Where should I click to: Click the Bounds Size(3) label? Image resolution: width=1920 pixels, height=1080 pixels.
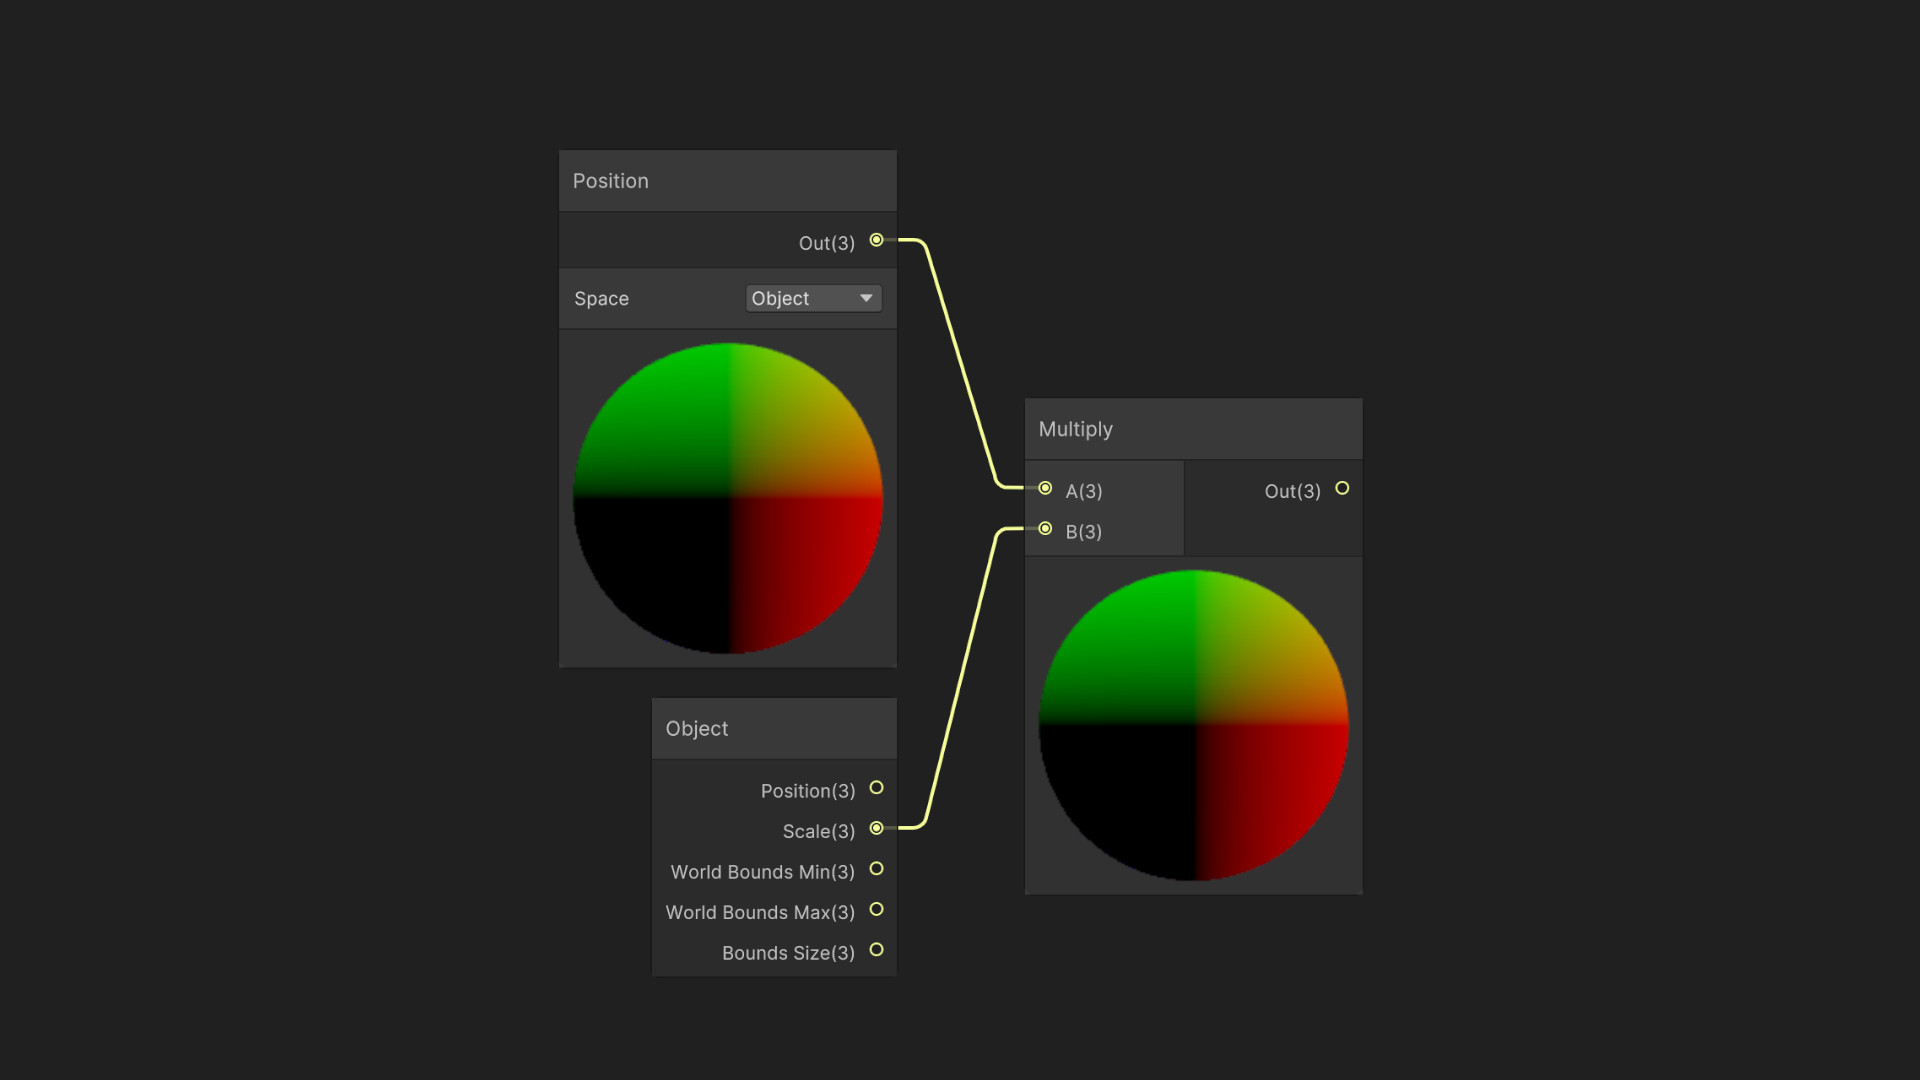pos(788,953)
